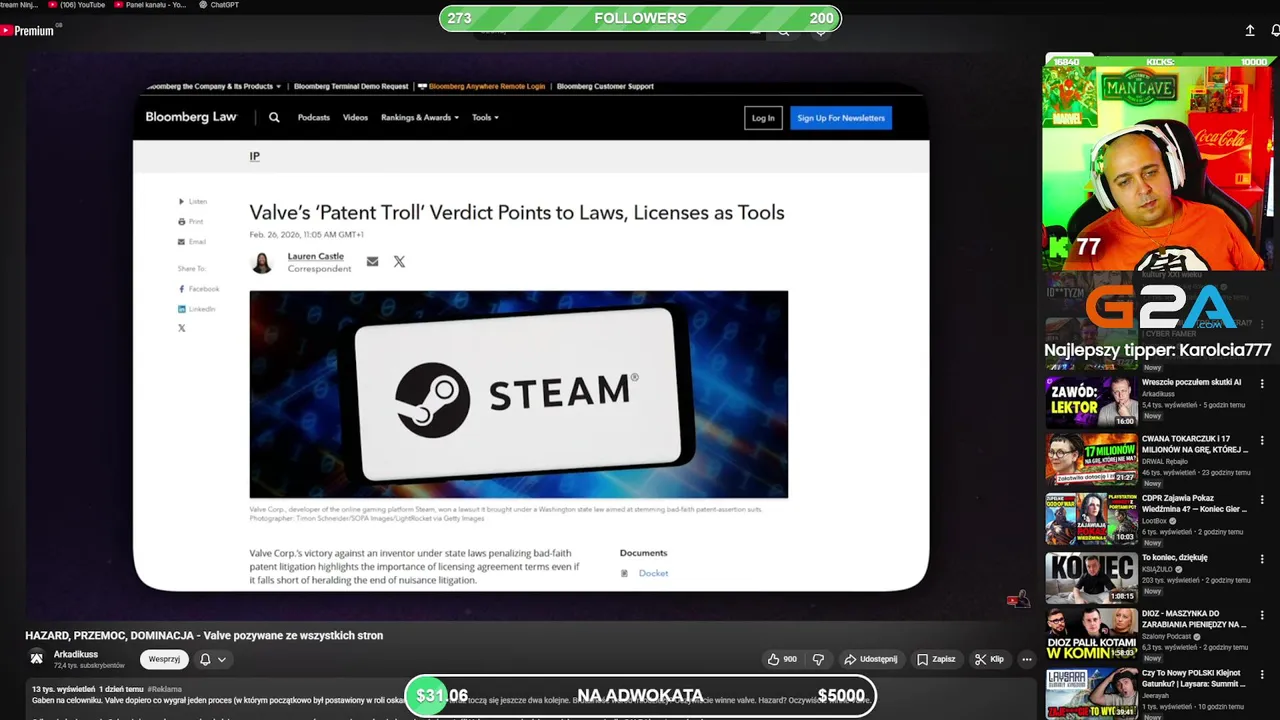
Task: Open options for "To koniec, dziękuję" video
Action: (x=1262, y=559)
